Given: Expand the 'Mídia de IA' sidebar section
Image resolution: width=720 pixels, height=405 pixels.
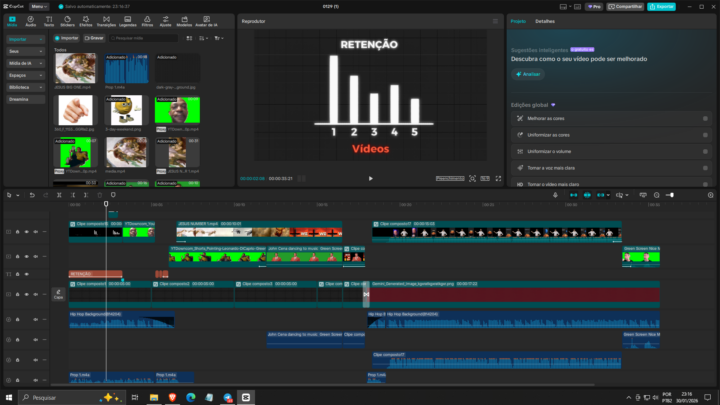Looking at the screenshot, I should (25, 62).
